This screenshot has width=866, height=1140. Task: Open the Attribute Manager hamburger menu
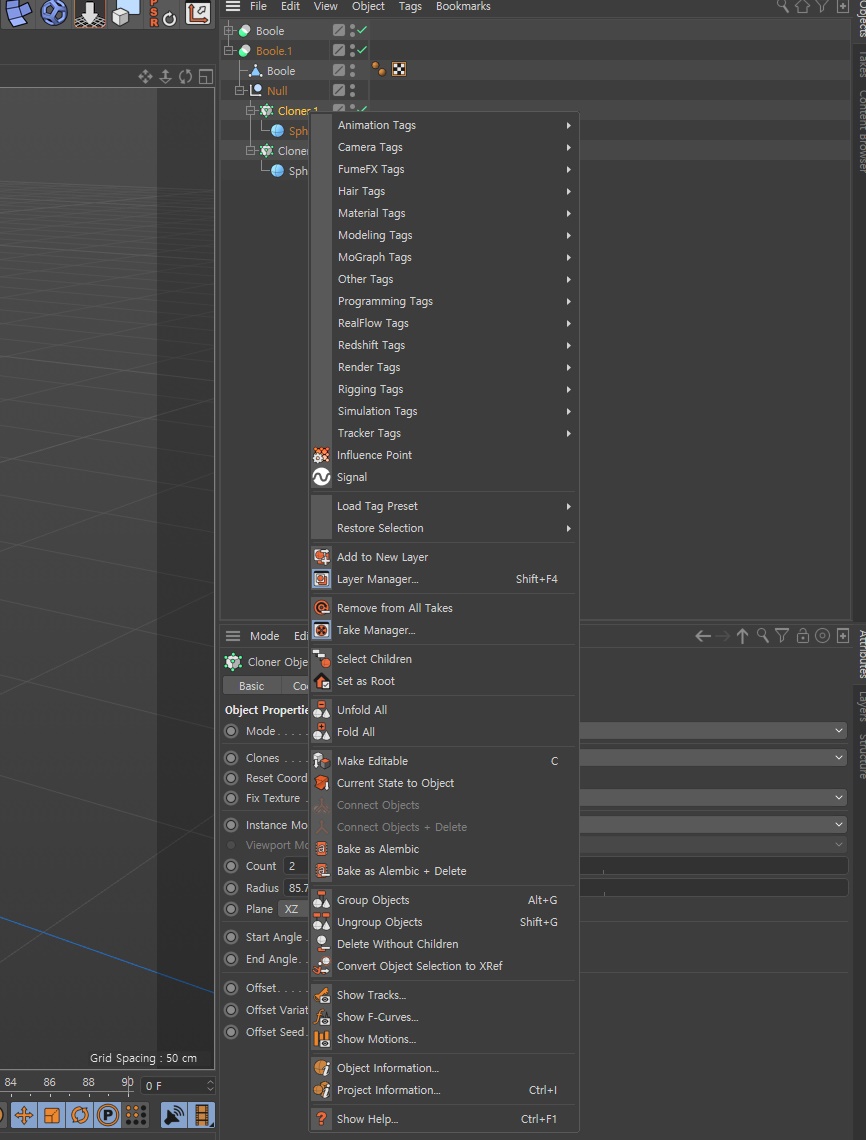(x=233, y=636)
